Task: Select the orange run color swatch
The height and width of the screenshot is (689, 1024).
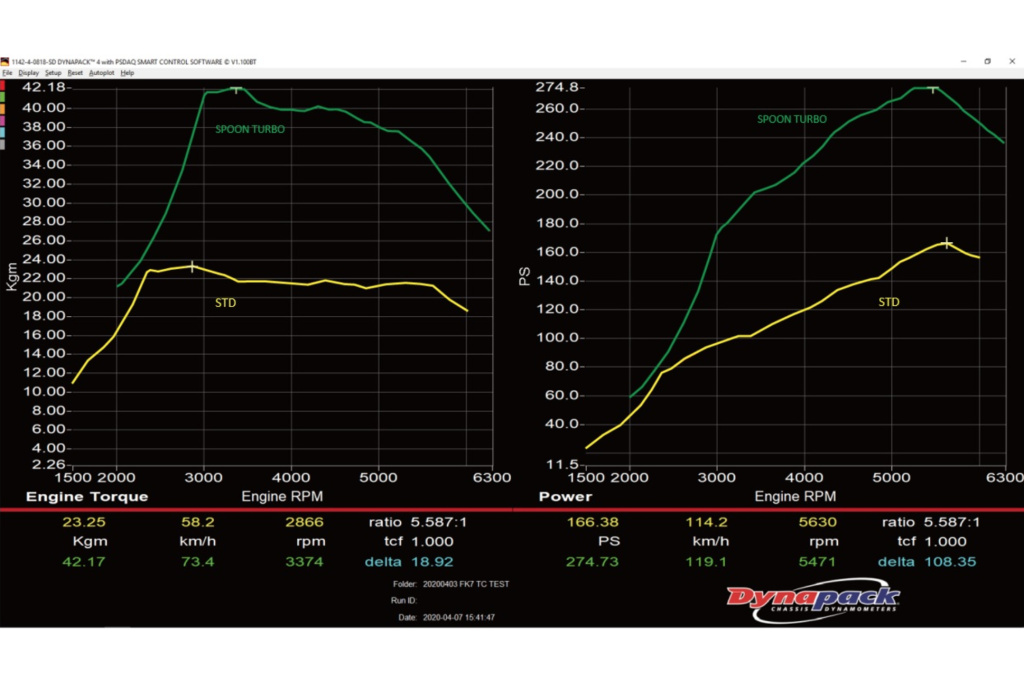Action: pos(4,108)
